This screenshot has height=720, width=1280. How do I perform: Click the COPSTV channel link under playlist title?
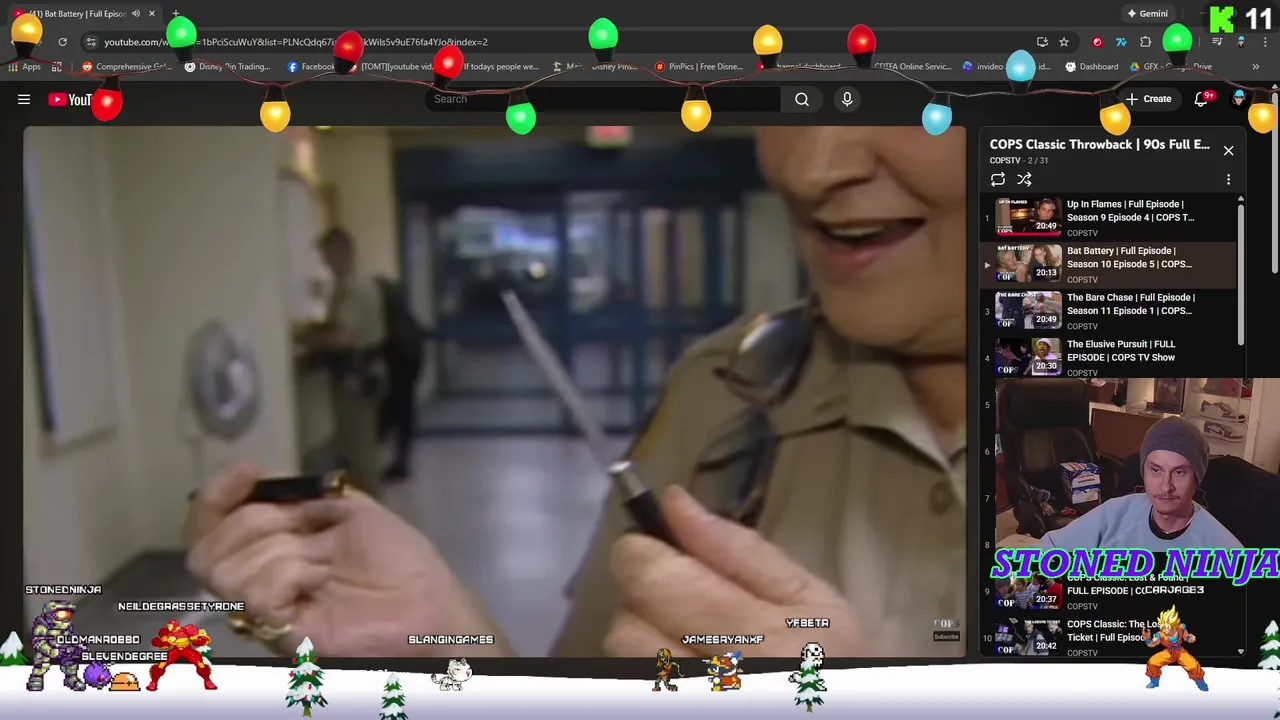[x=1005, y=161]
